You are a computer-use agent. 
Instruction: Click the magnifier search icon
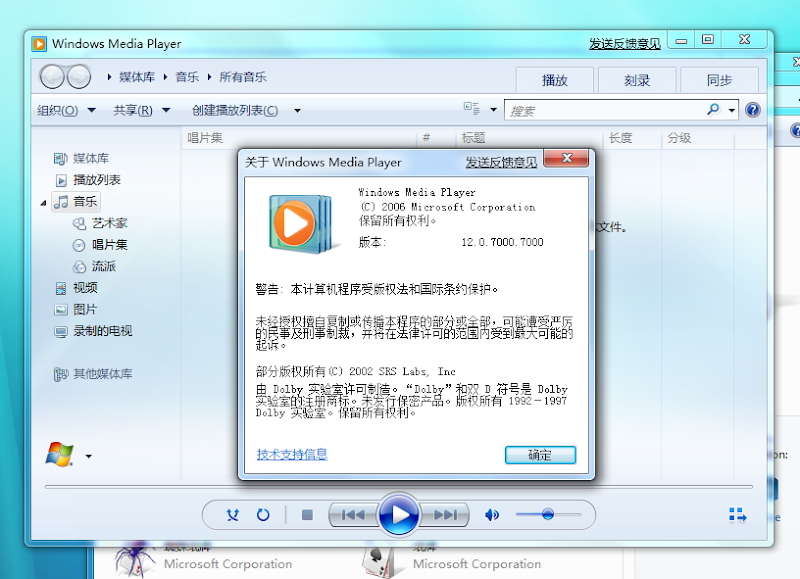[713, 109]
